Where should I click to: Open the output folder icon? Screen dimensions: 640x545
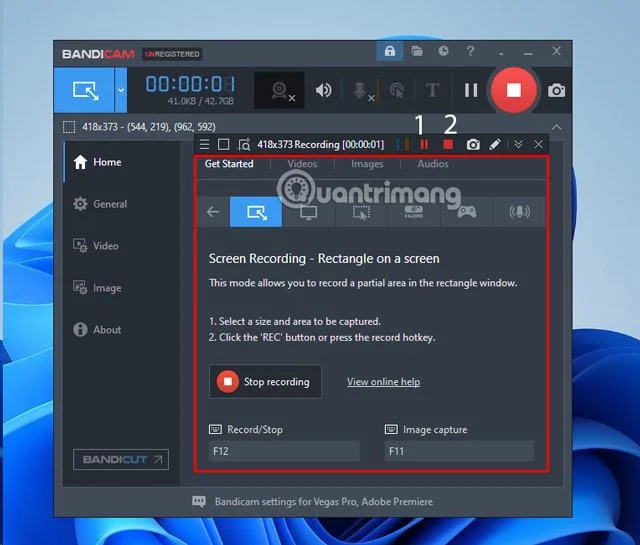click(417, 51)
